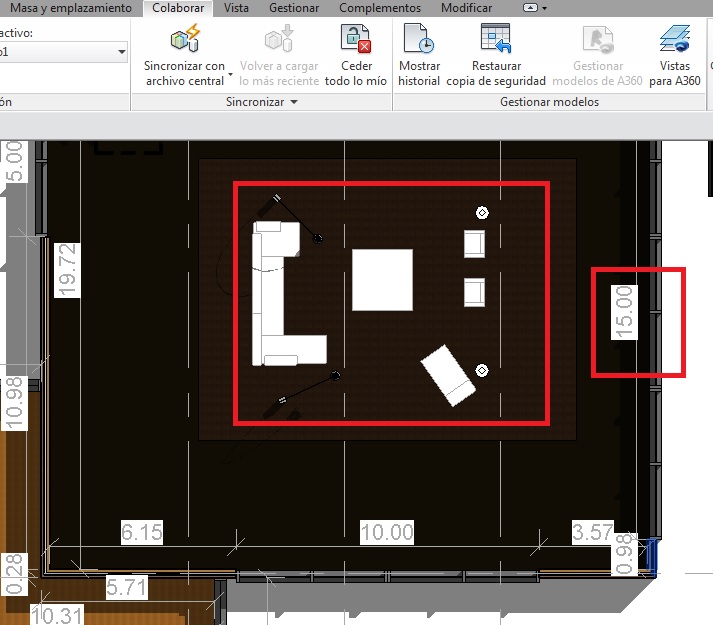Click Gestionar modelos de A360 icon
This screenshot has width=713, height=625.
pos(598,41)
